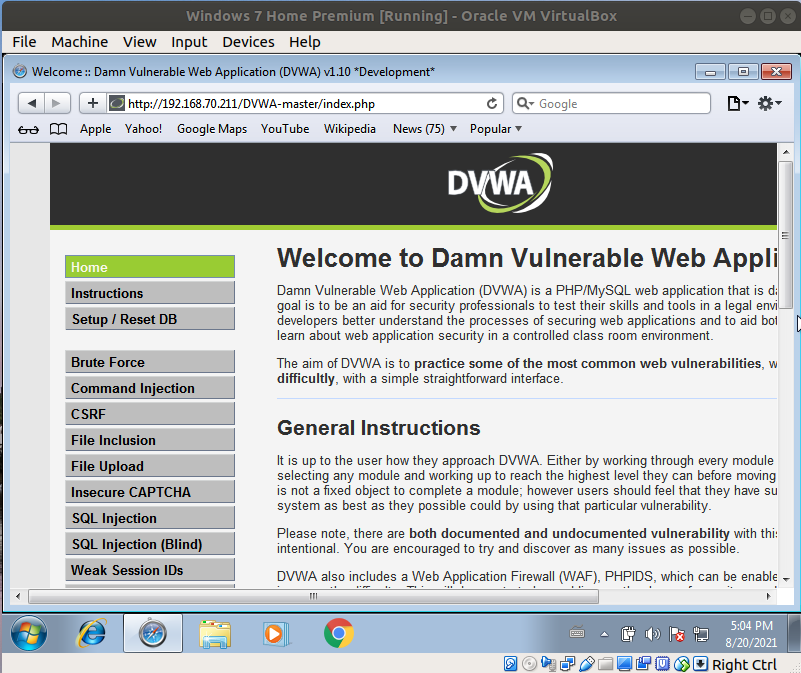The height and width of the screenshot is (673, 801).
Task: Open the Safari gear settings dropdown
Action: (769, 104)
